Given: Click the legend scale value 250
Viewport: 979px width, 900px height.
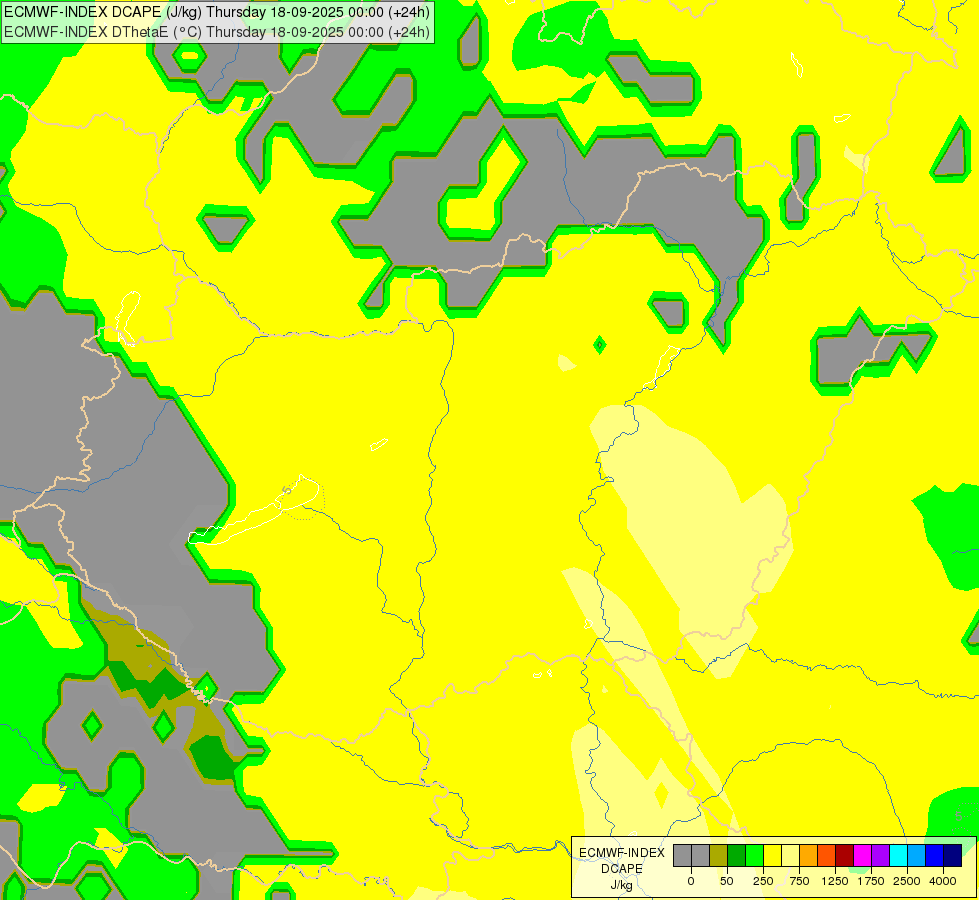Looking at the screenshot, I should [763, 881].
